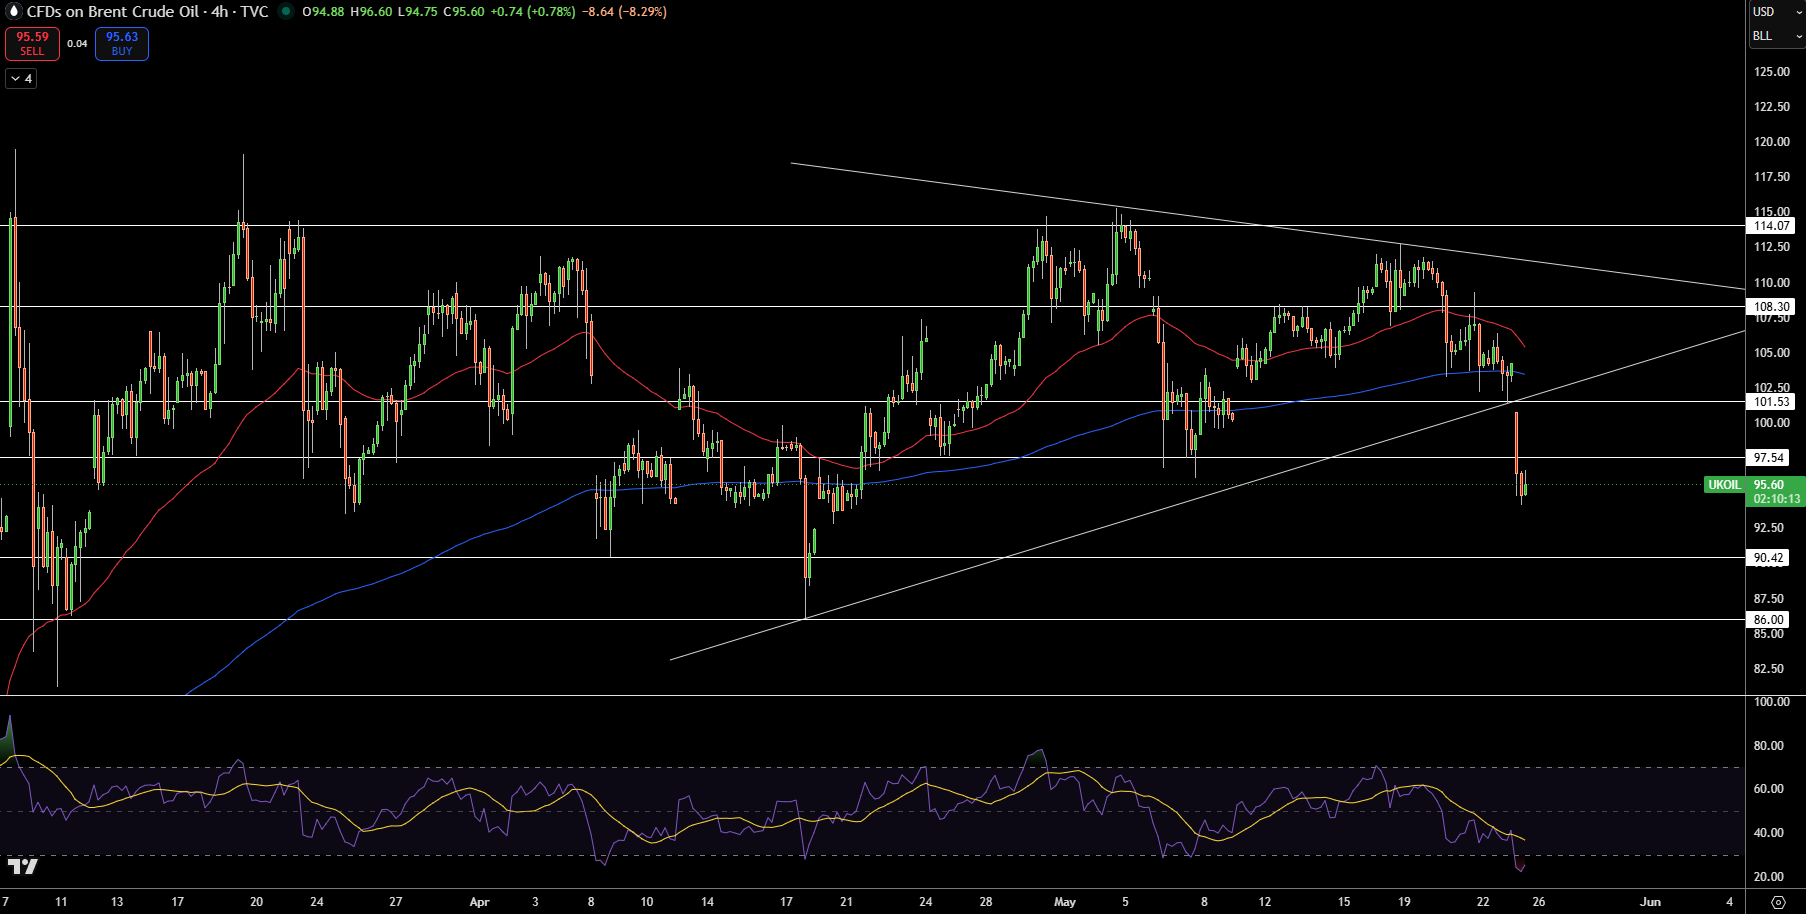Click the close value C95.60
Screen dimensions: 1806x914
click(x=465, y=12)
